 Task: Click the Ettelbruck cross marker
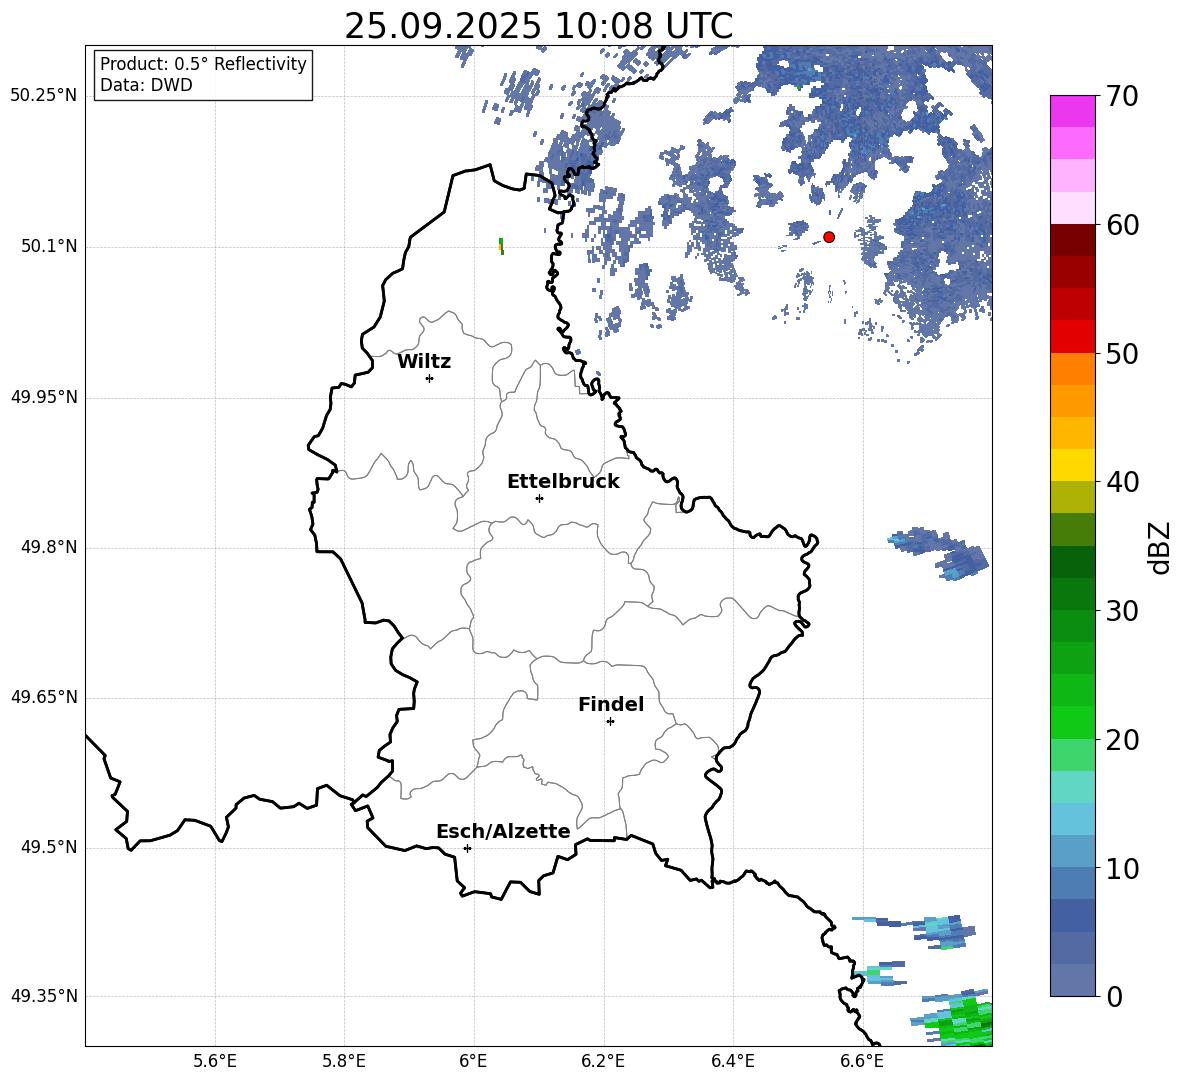pyautogui.click(x=539, y=498)
